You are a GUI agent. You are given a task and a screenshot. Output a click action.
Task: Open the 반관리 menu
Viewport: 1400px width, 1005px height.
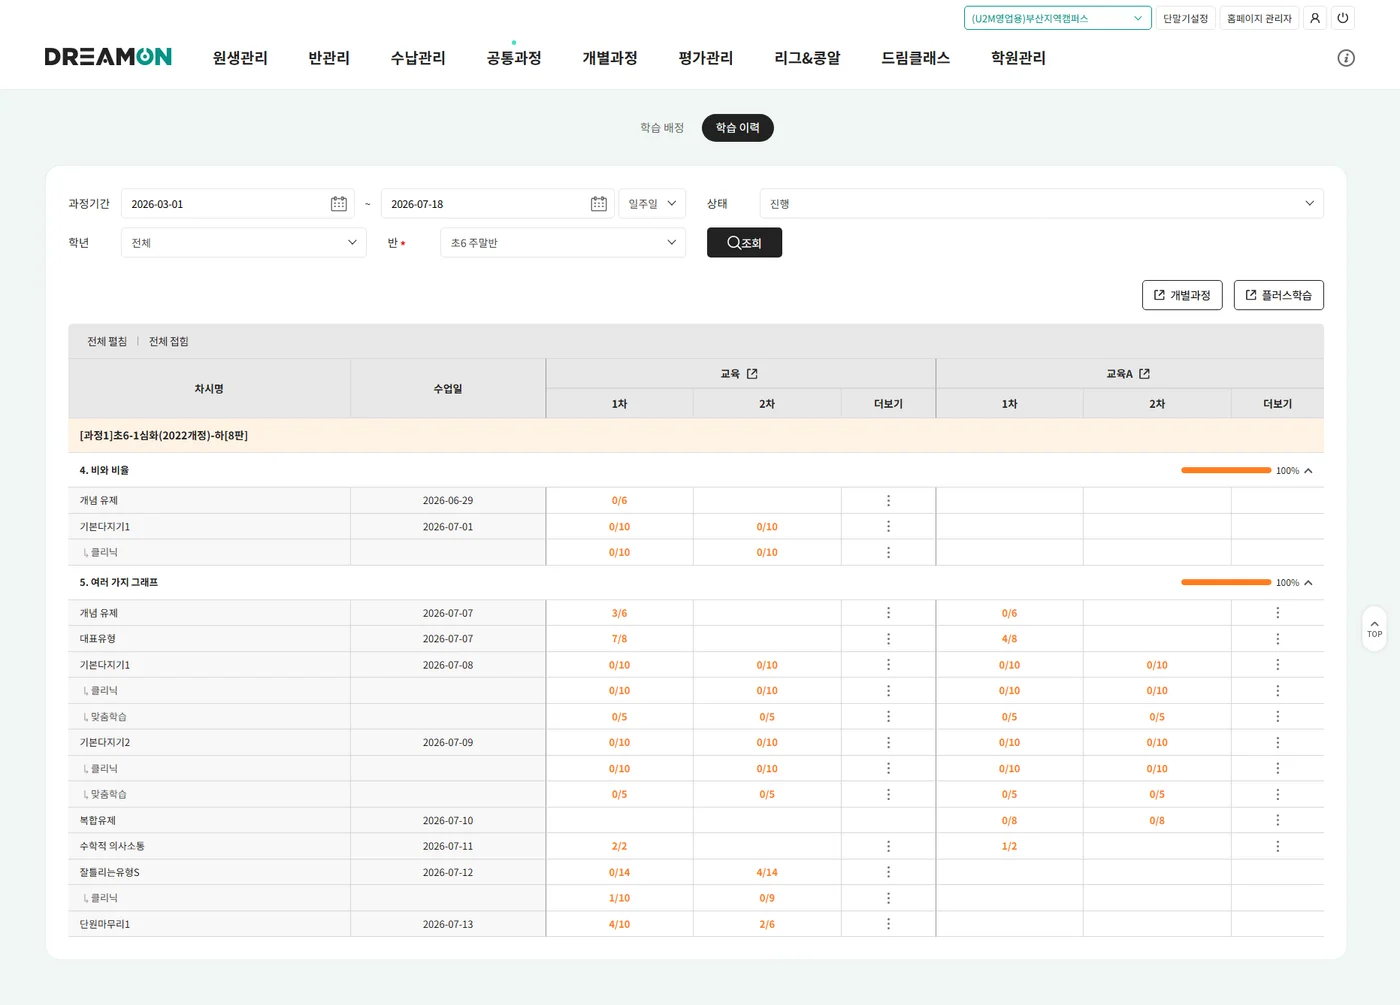(x=329, y=58)
